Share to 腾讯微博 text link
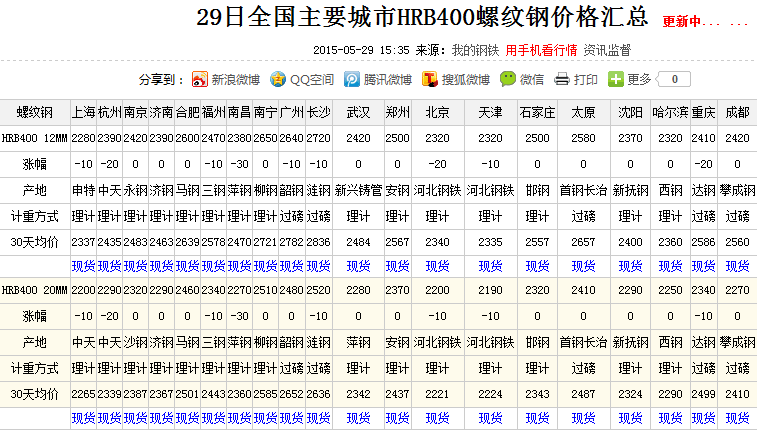 click(x=388, y=80)
